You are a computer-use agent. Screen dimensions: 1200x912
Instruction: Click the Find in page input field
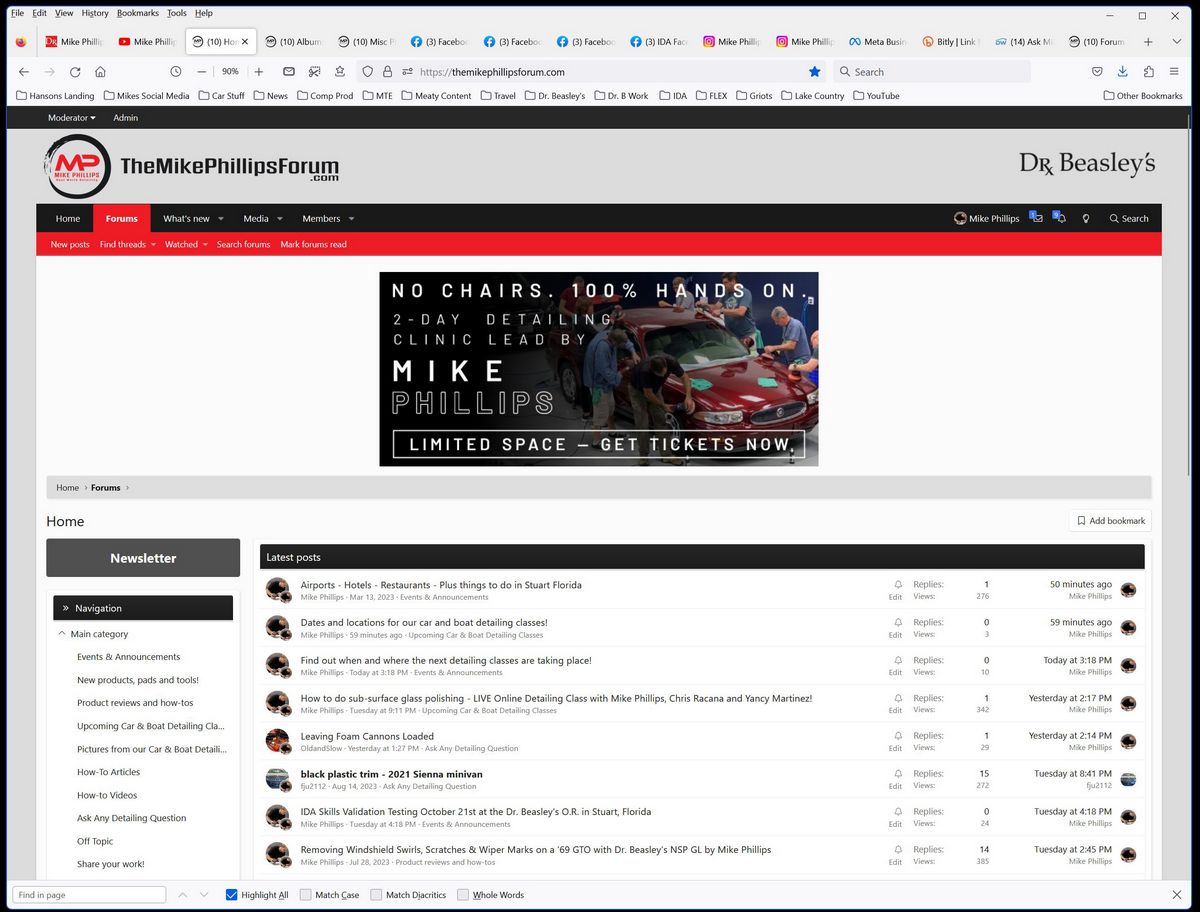point(89,895)
